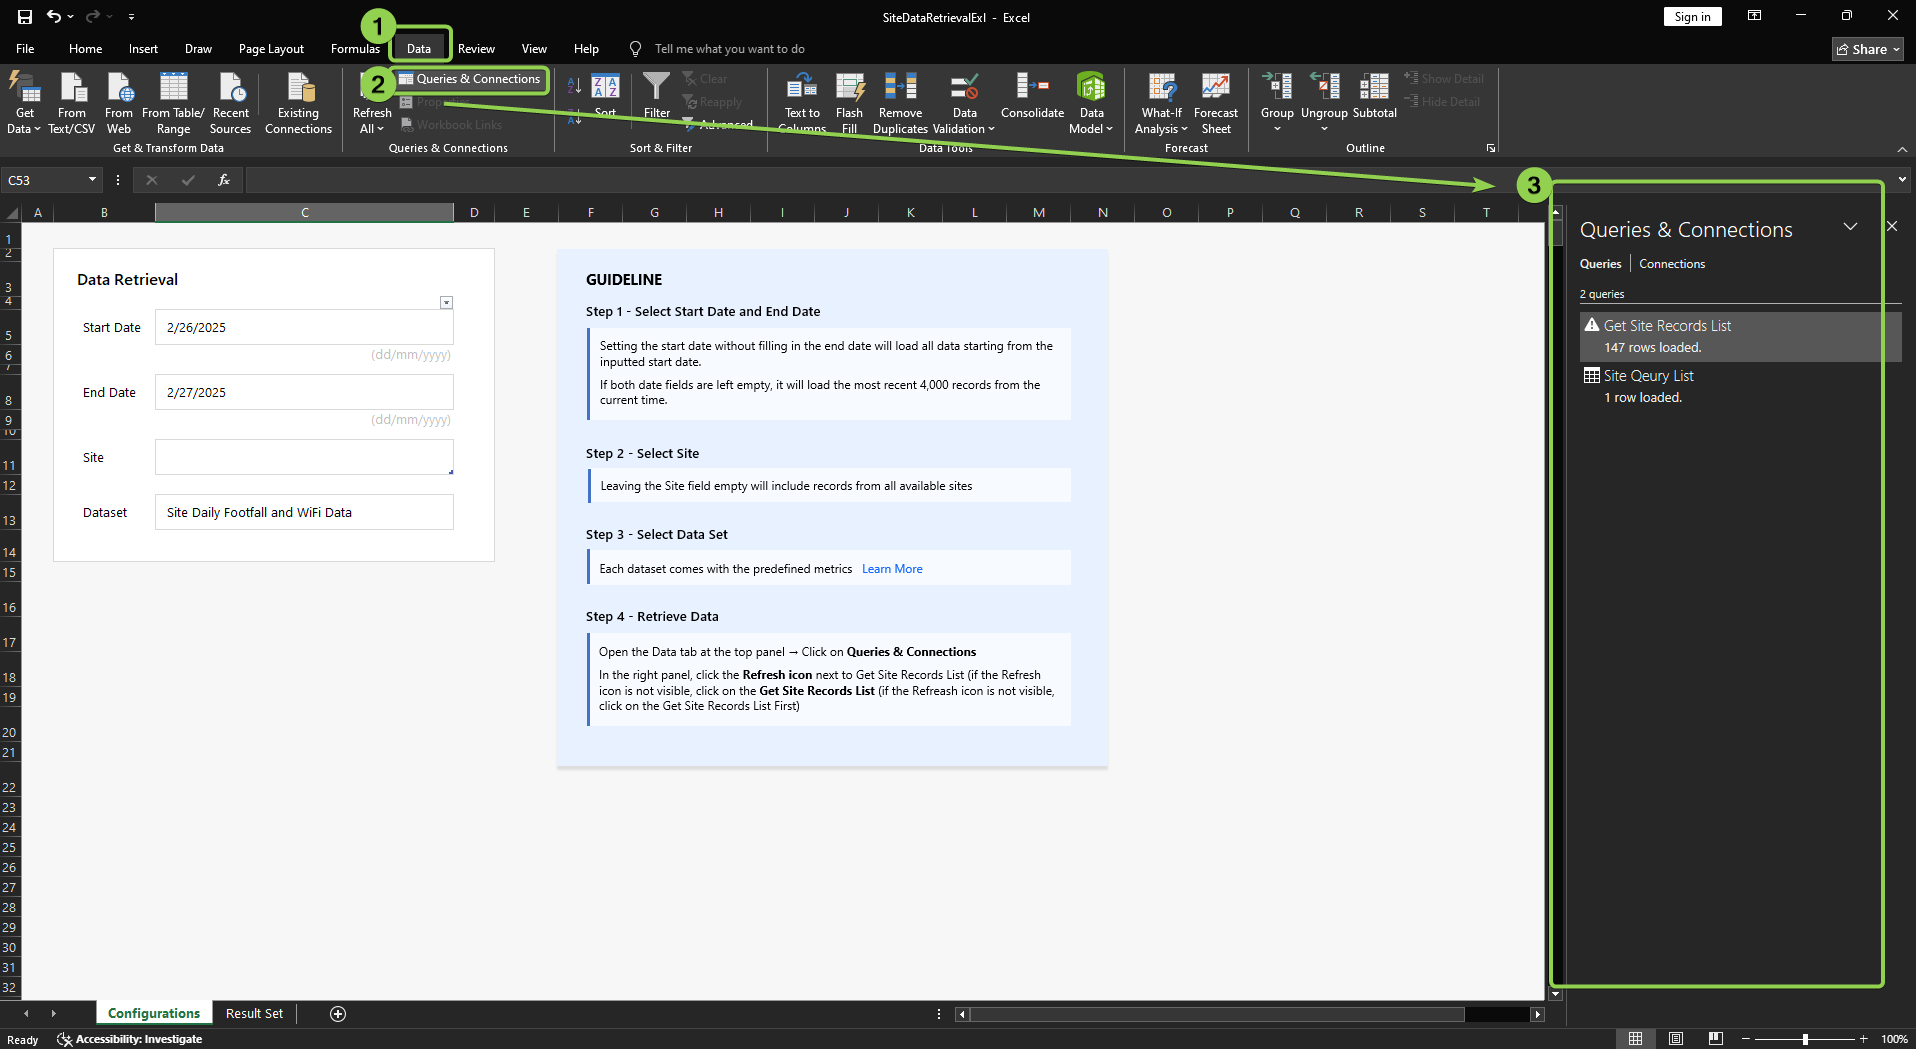Viewport: 1916px width, 1049px height.
Task: Run Flash Fill
Action: [x=849, y=103]
